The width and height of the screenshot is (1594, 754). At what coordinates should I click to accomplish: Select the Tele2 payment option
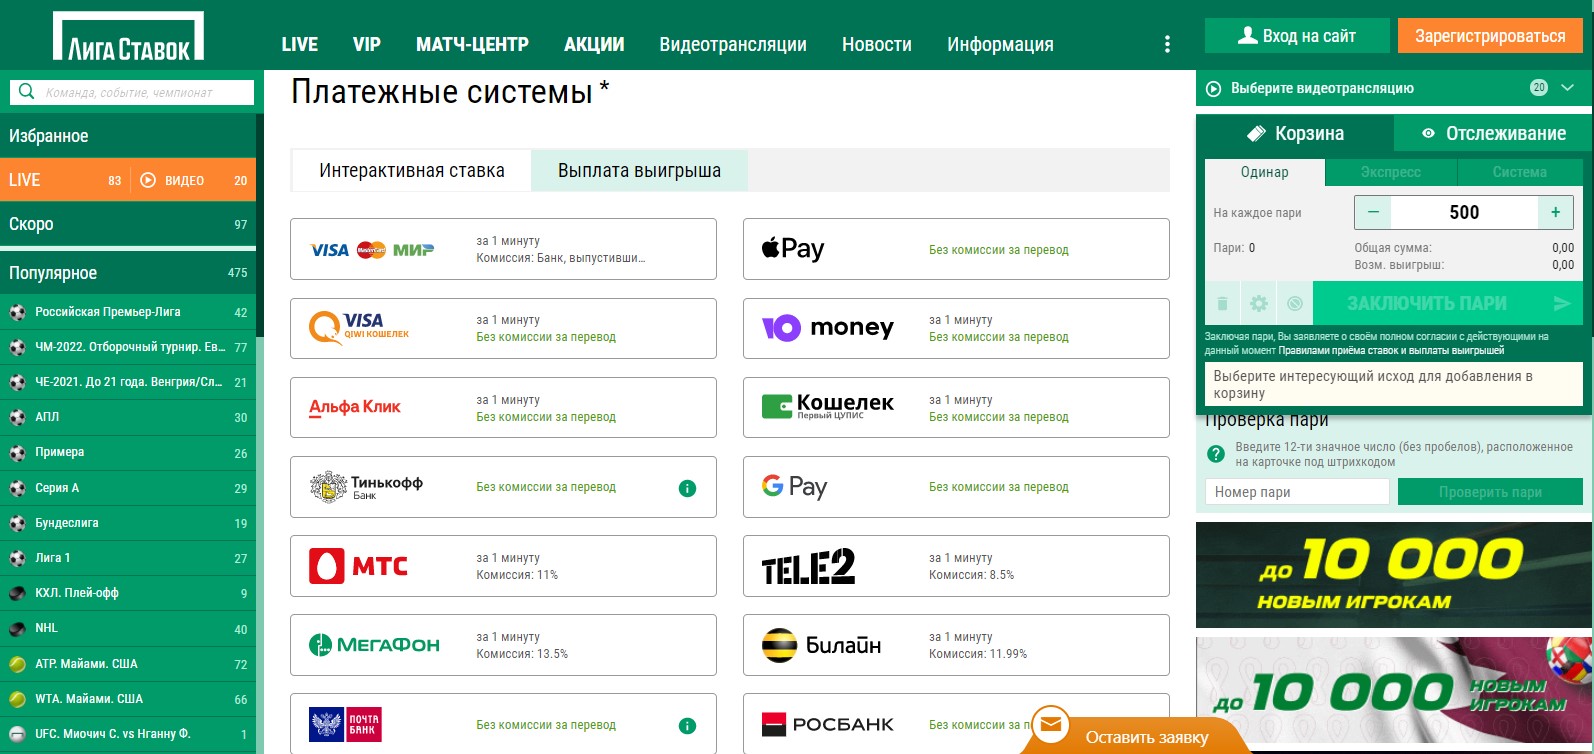click(x=956, y=566)
